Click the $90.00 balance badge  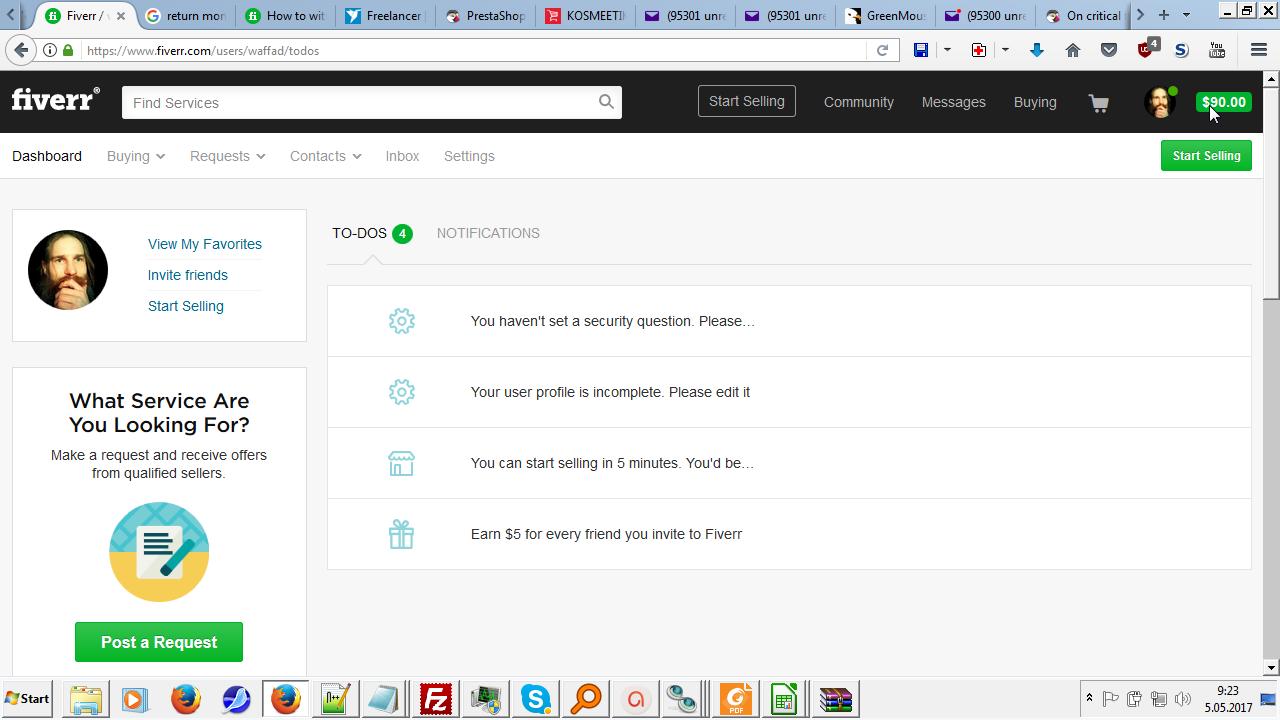point(1224,102)
